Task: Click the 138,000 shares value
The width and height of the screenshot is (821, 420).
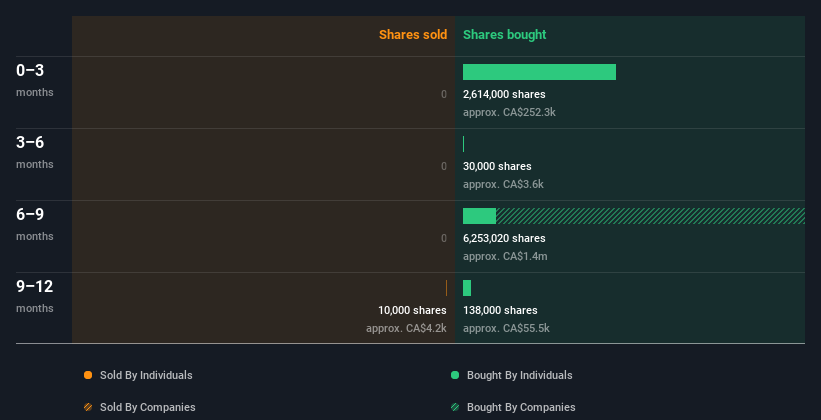Action: click(500, 310)
